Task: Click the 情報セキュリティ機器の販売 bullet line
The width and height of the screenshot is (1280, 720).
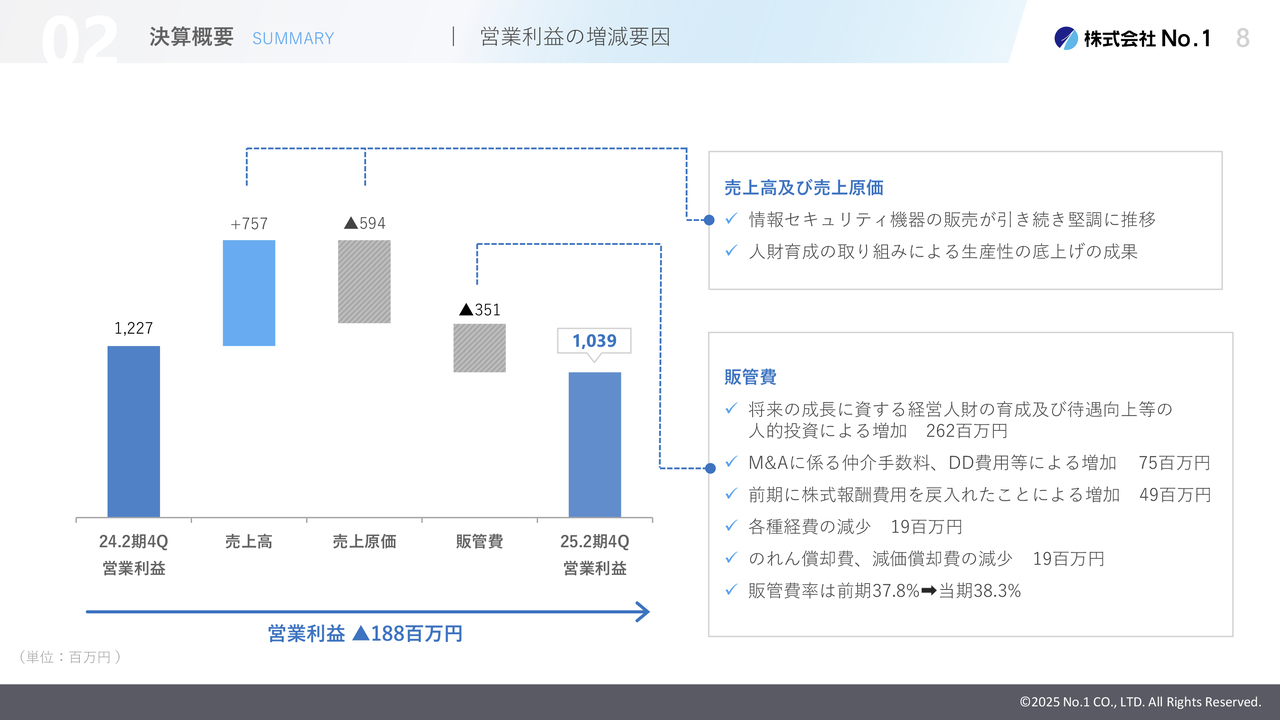Action: (952, 219)
